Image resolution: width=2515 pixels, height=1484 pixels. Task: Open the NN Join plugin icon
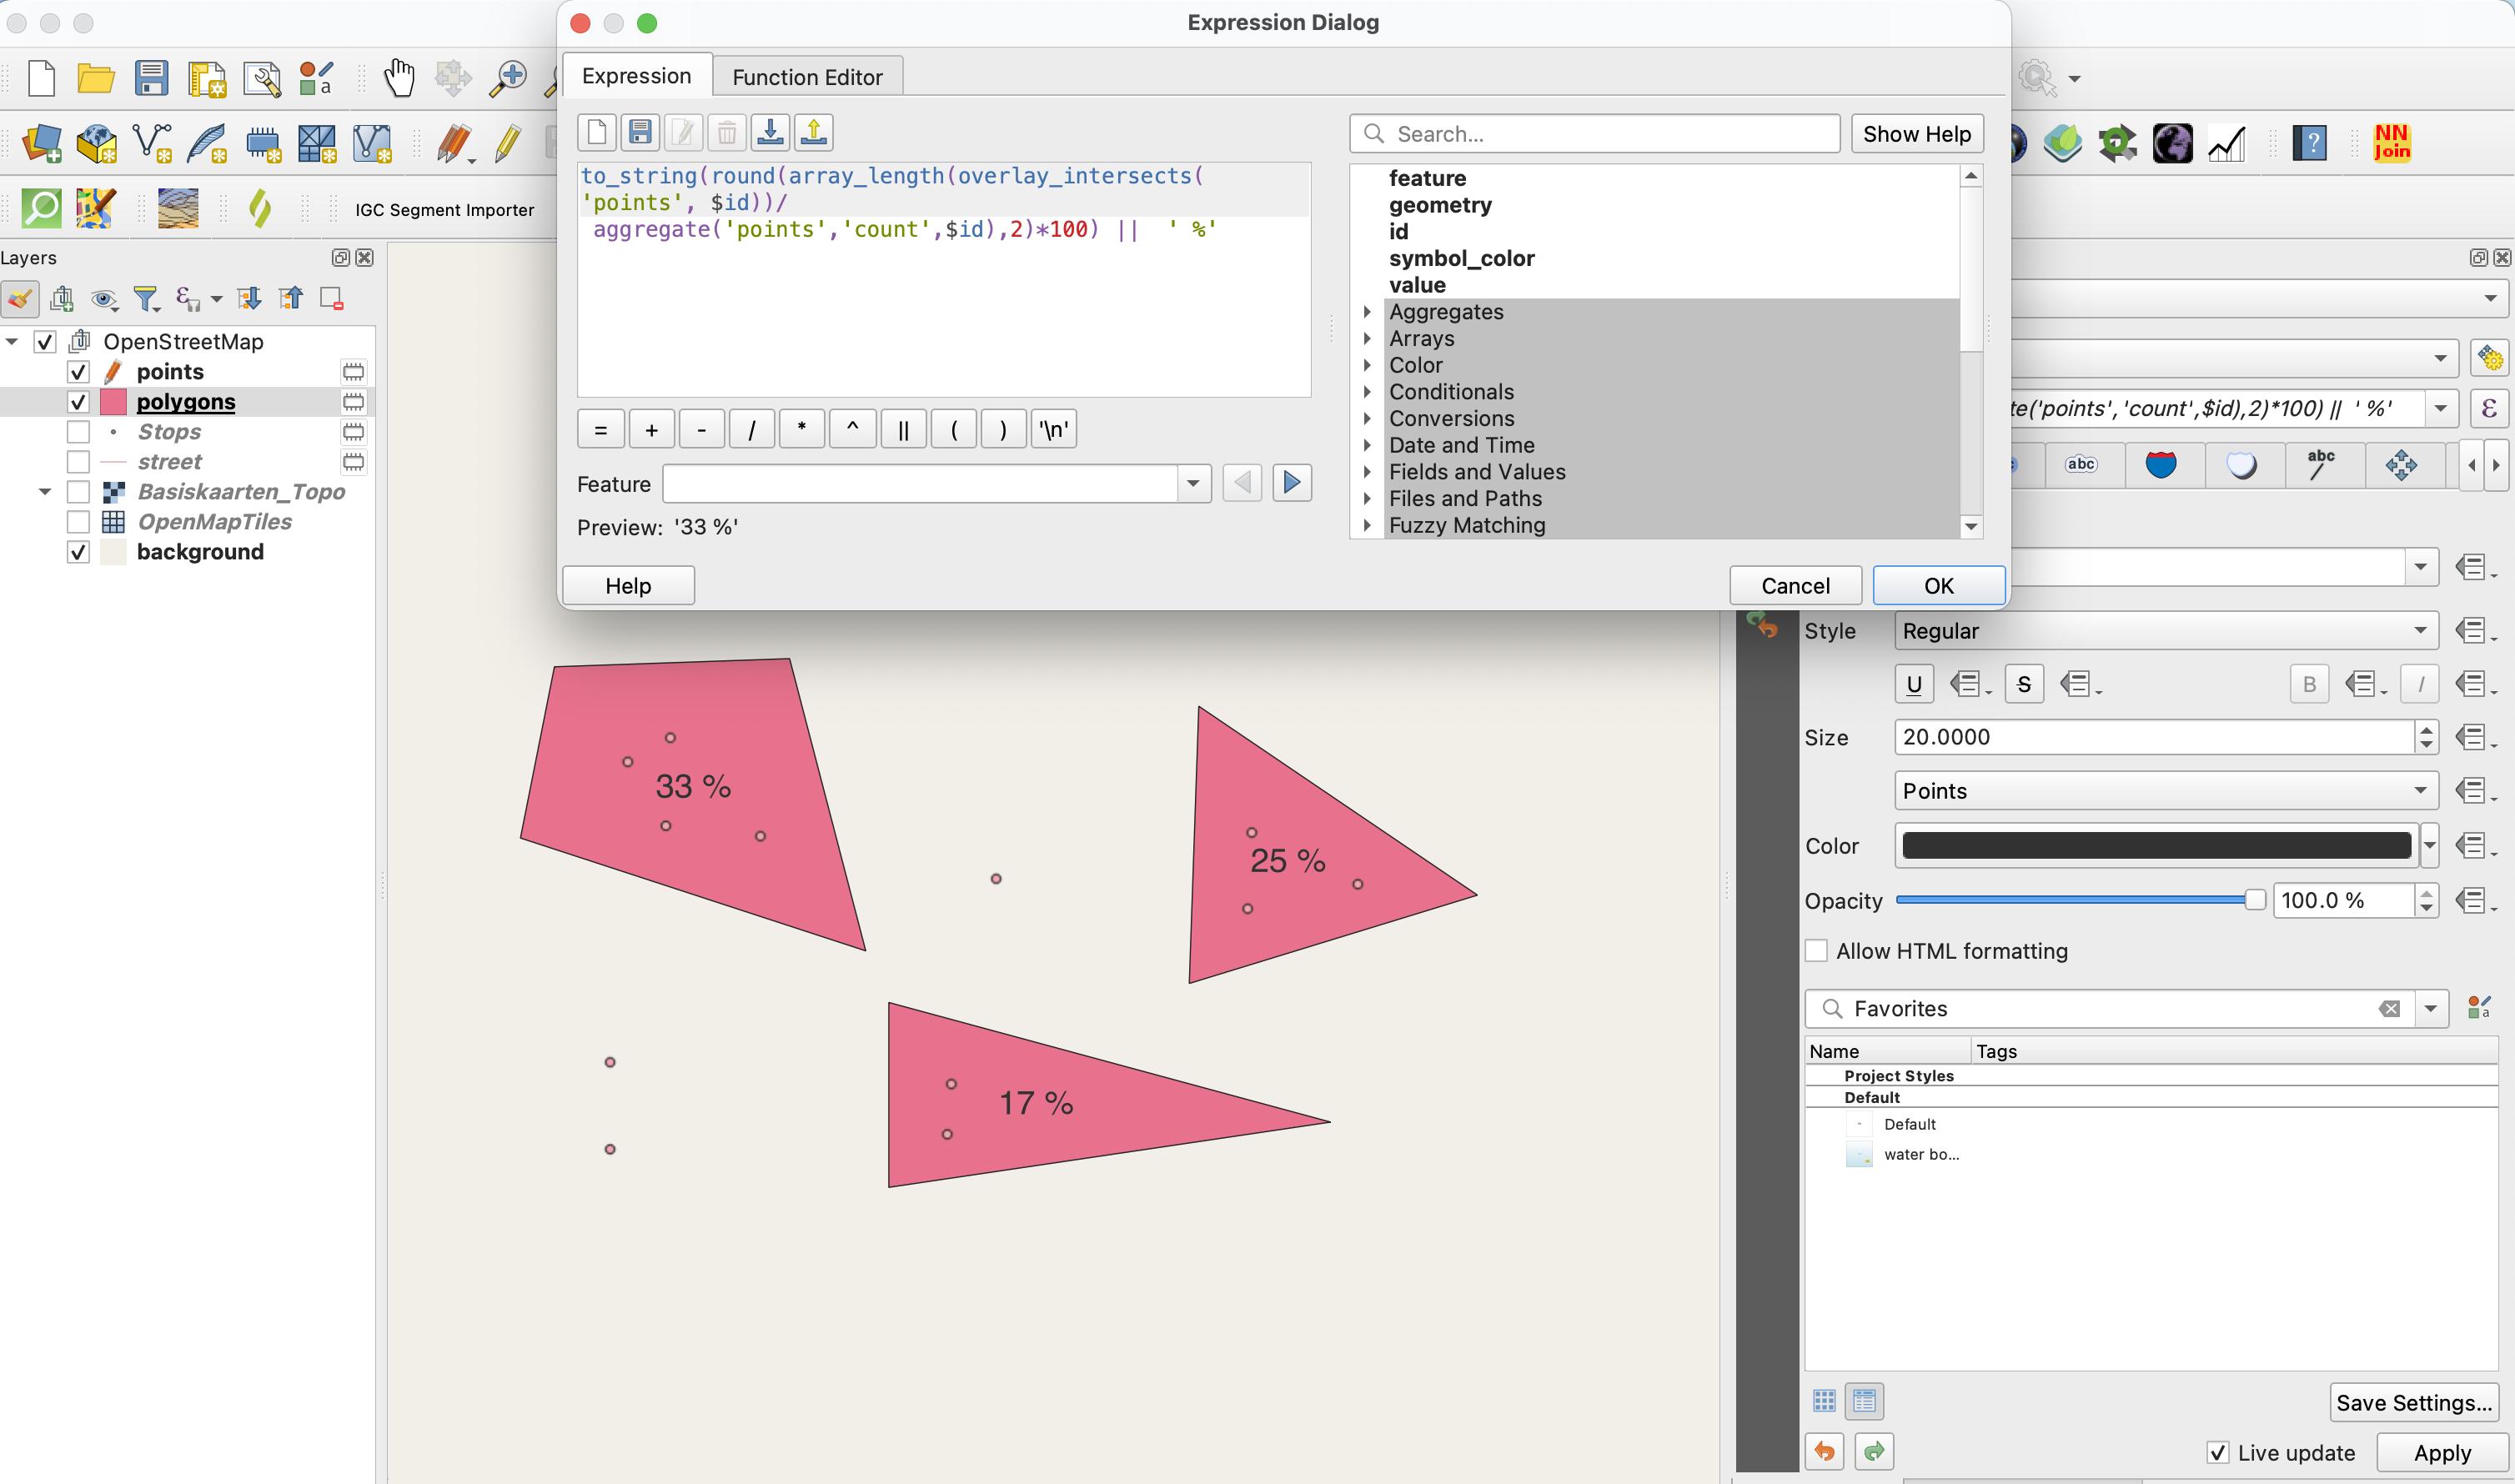2392,143
